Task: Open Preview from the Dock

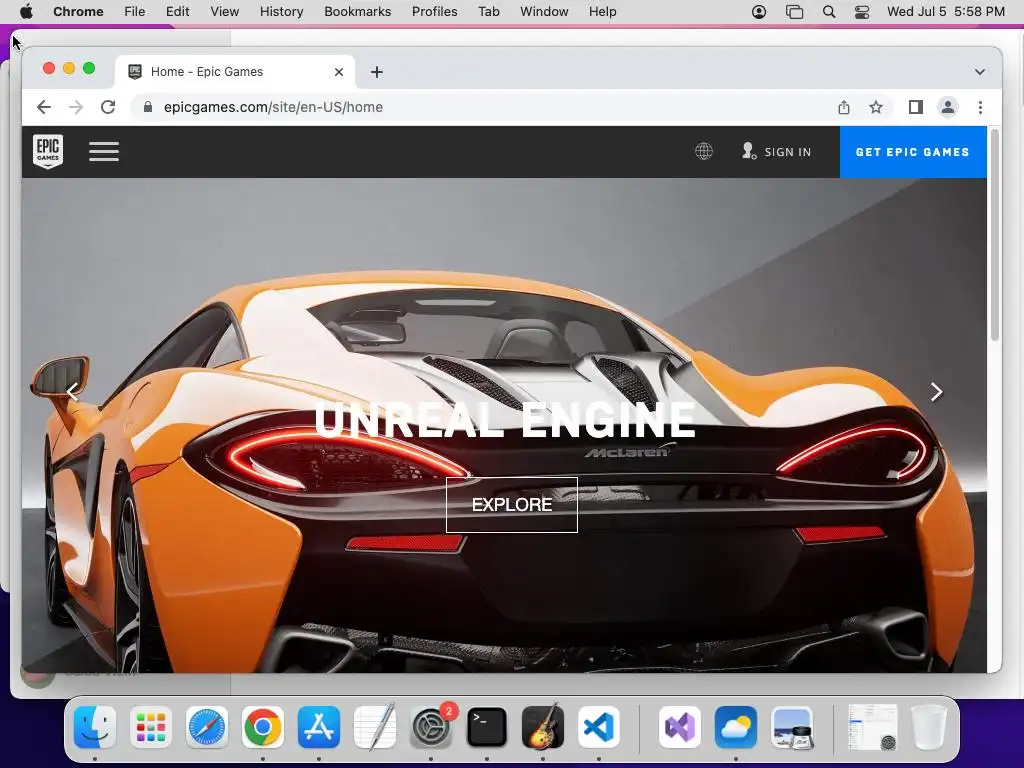Action: coord(792,728)
